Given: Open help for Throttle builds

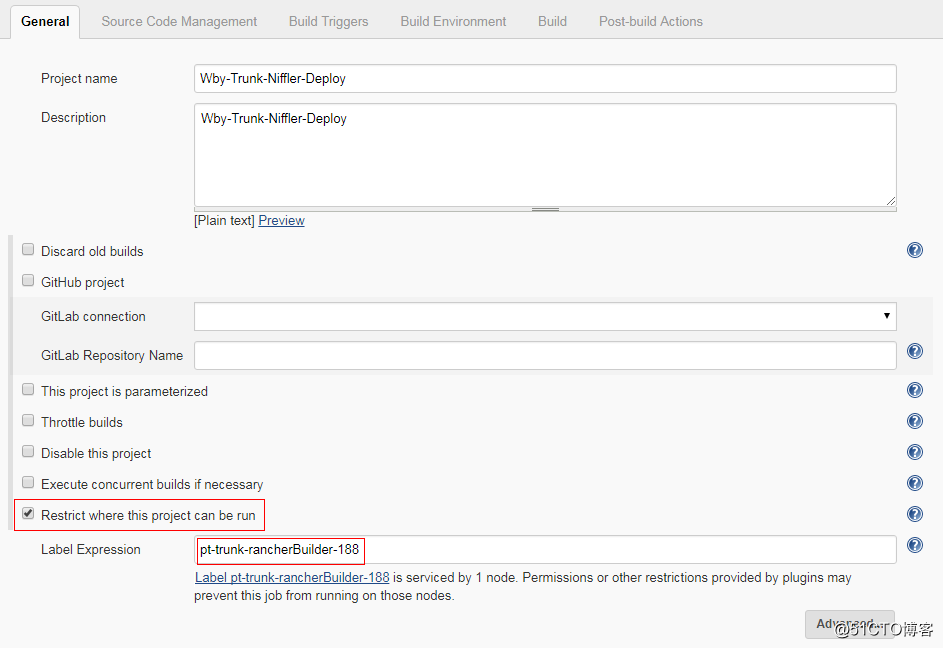Looking at the screenshot, I should click(x=915, y=421).
